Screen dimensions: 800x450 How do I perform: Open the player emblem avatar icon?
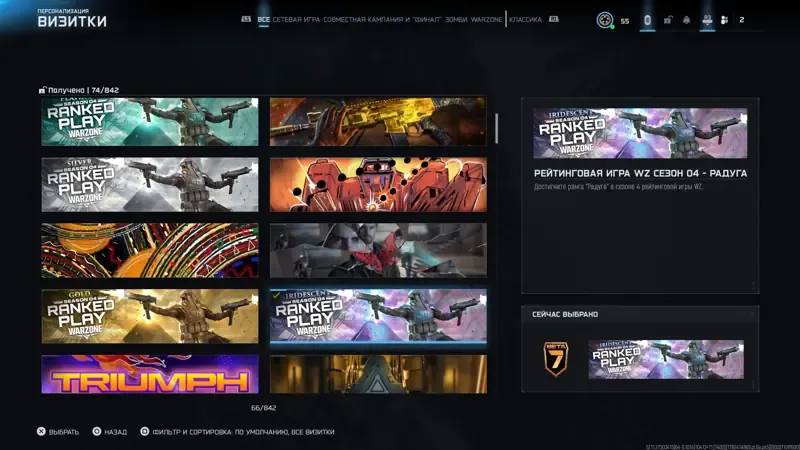coord(605,20)
